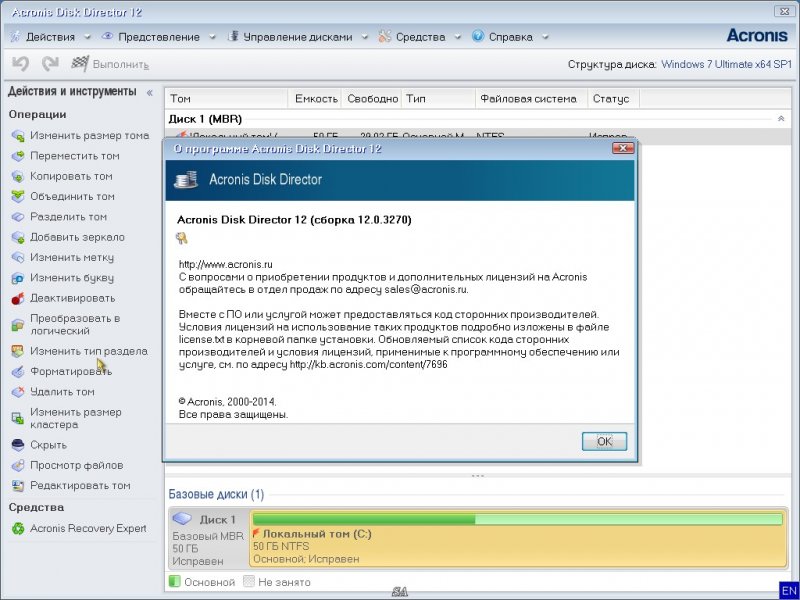This screenshot has height=600, width=800.
Task: Select the Локальный том (C:) volume block
Action: click(518, 539)
